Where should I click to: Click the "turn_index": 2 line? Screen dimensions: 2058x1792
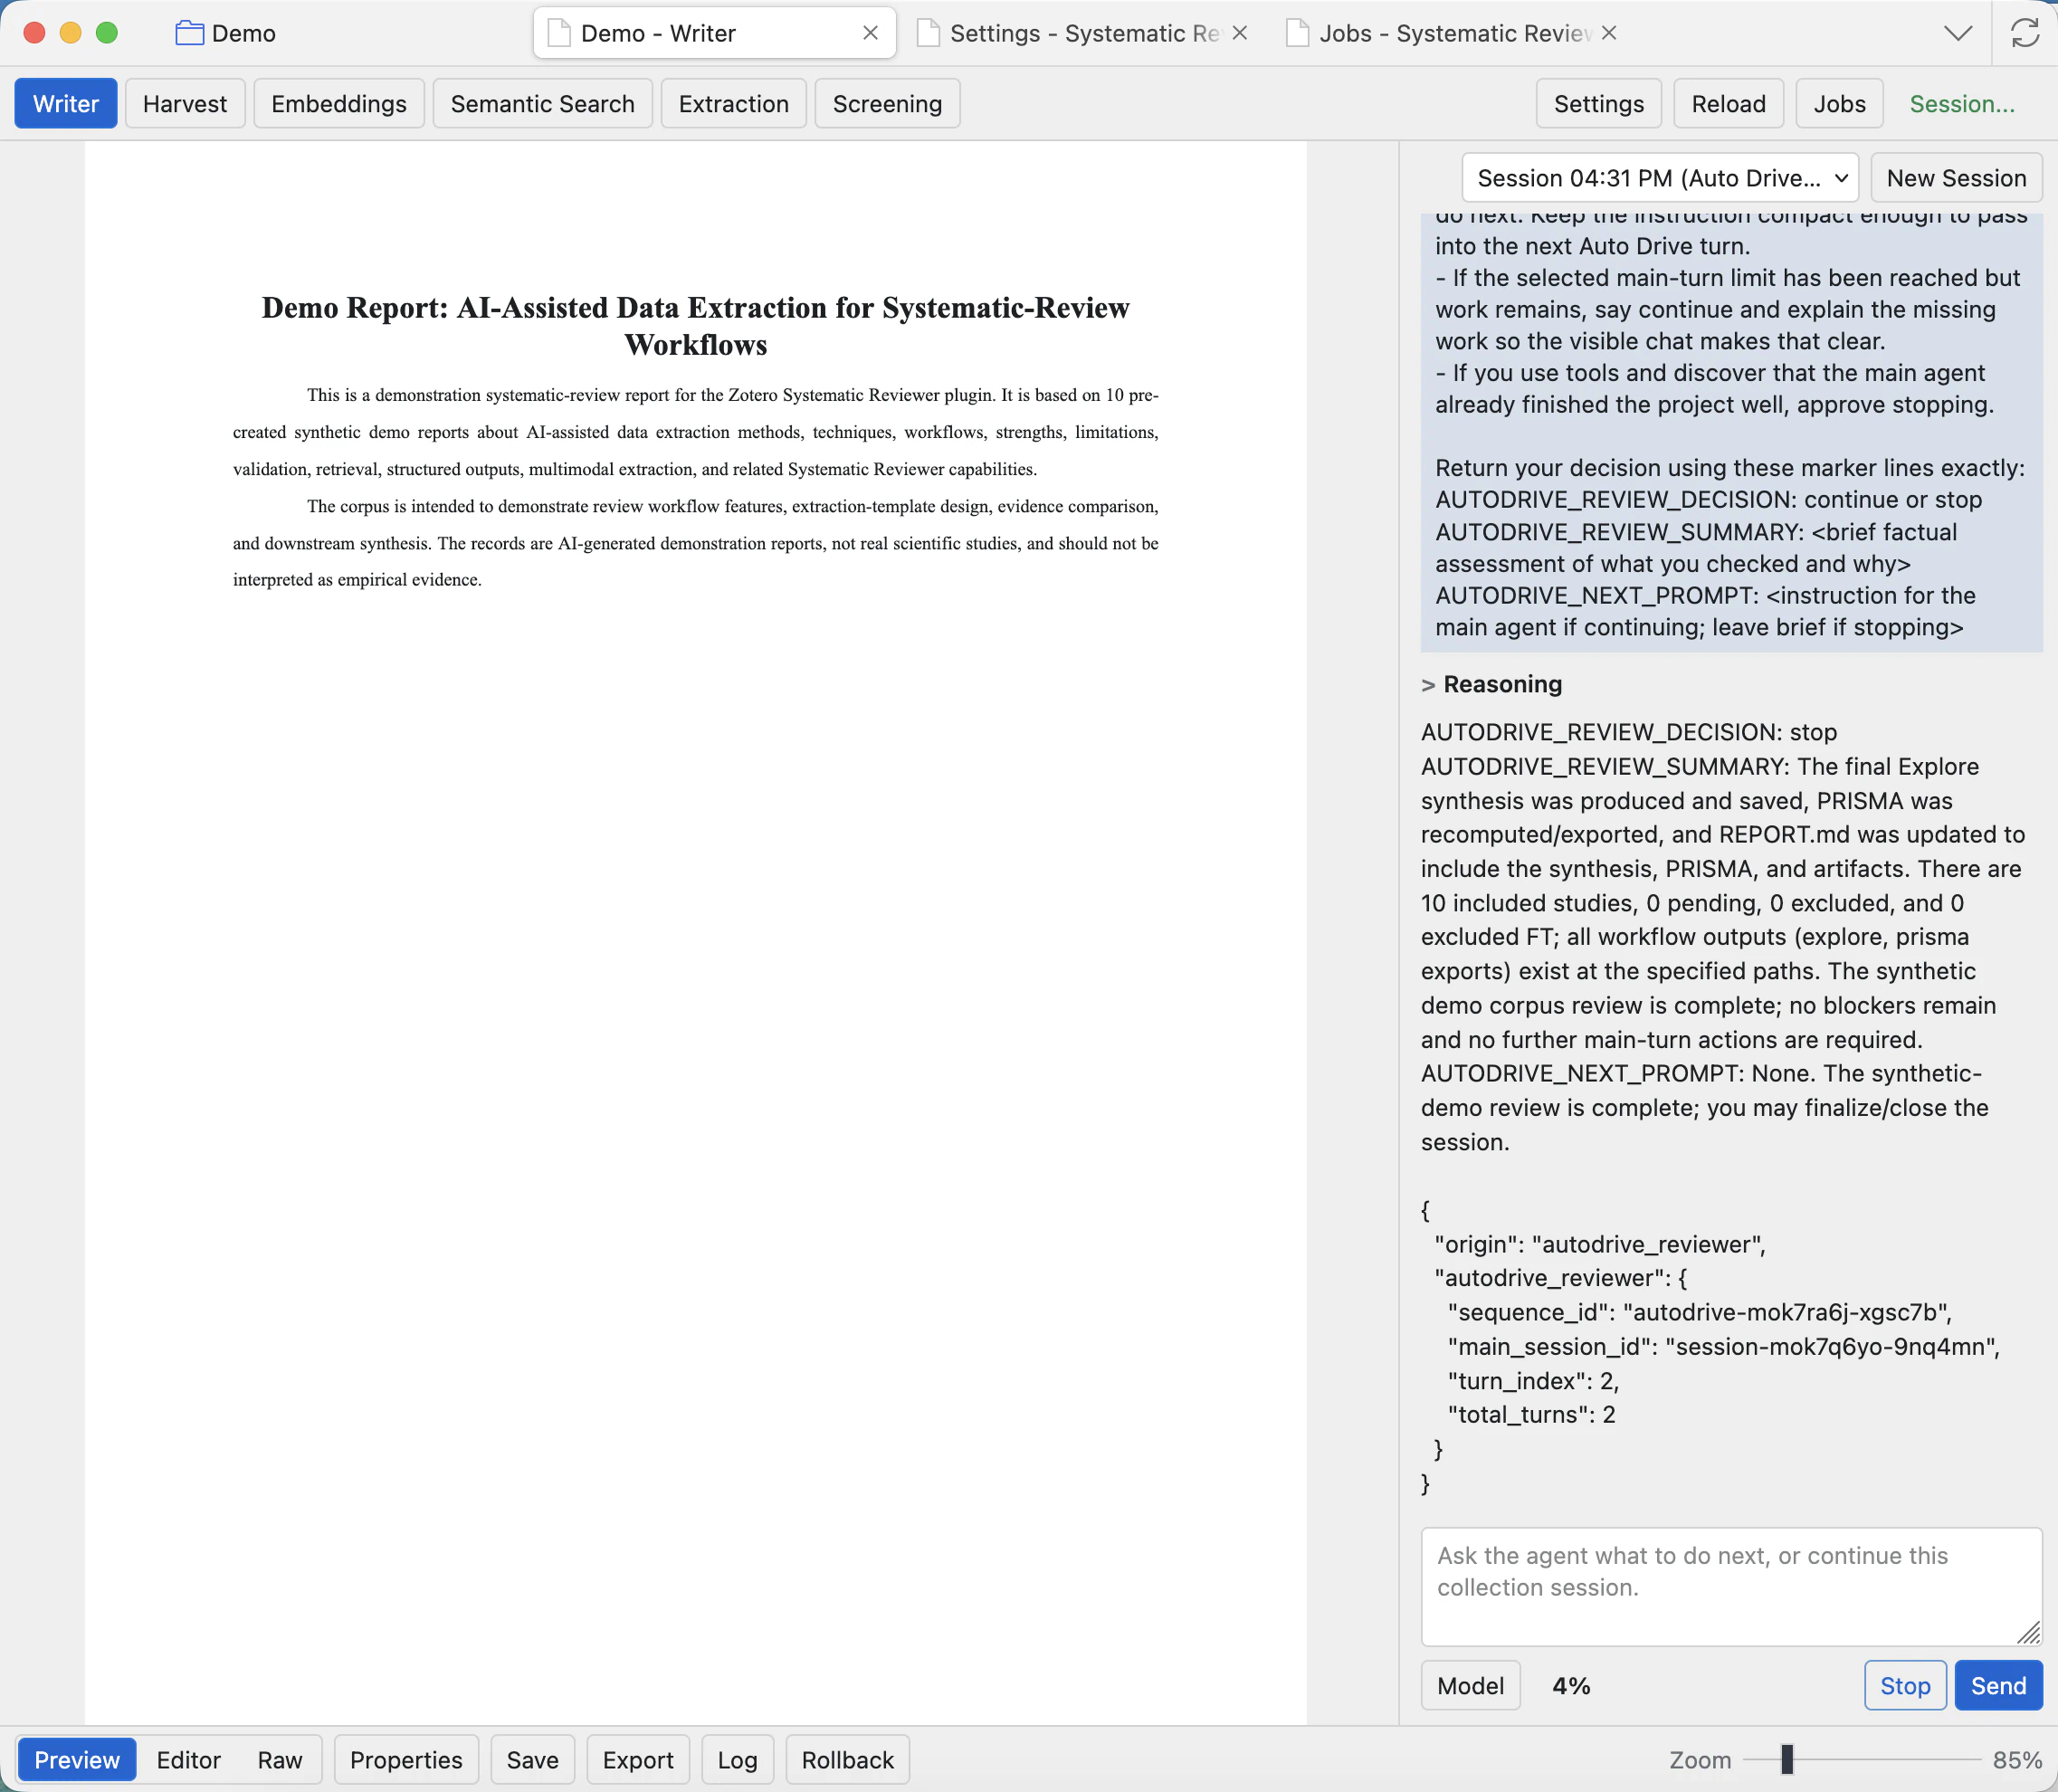1532,1381
